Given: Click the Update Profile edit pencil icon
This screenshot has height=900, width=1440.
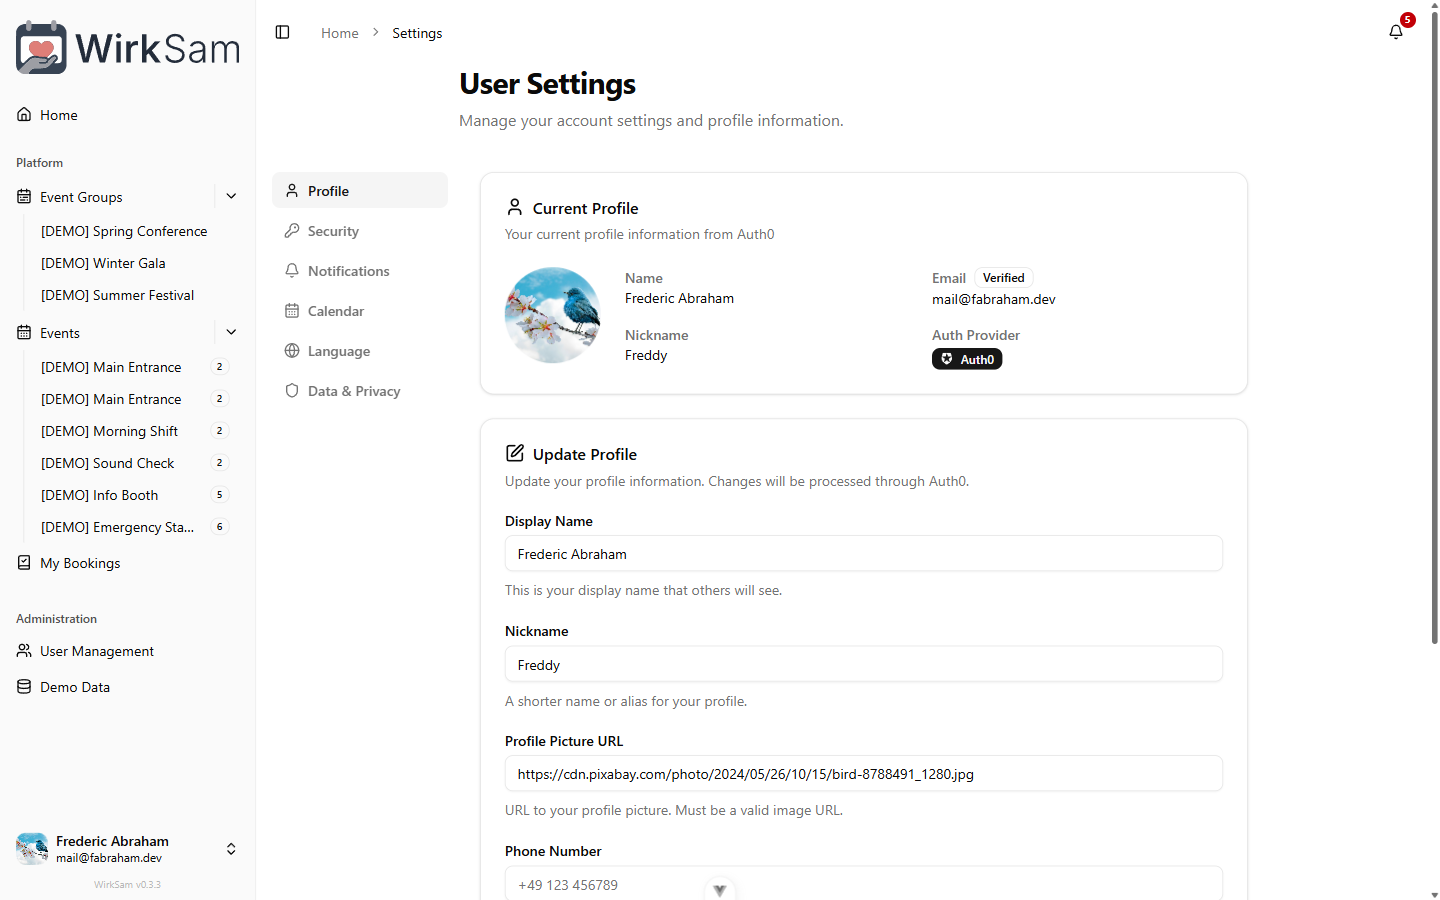Looking at the screenshot, I should 515,454.
